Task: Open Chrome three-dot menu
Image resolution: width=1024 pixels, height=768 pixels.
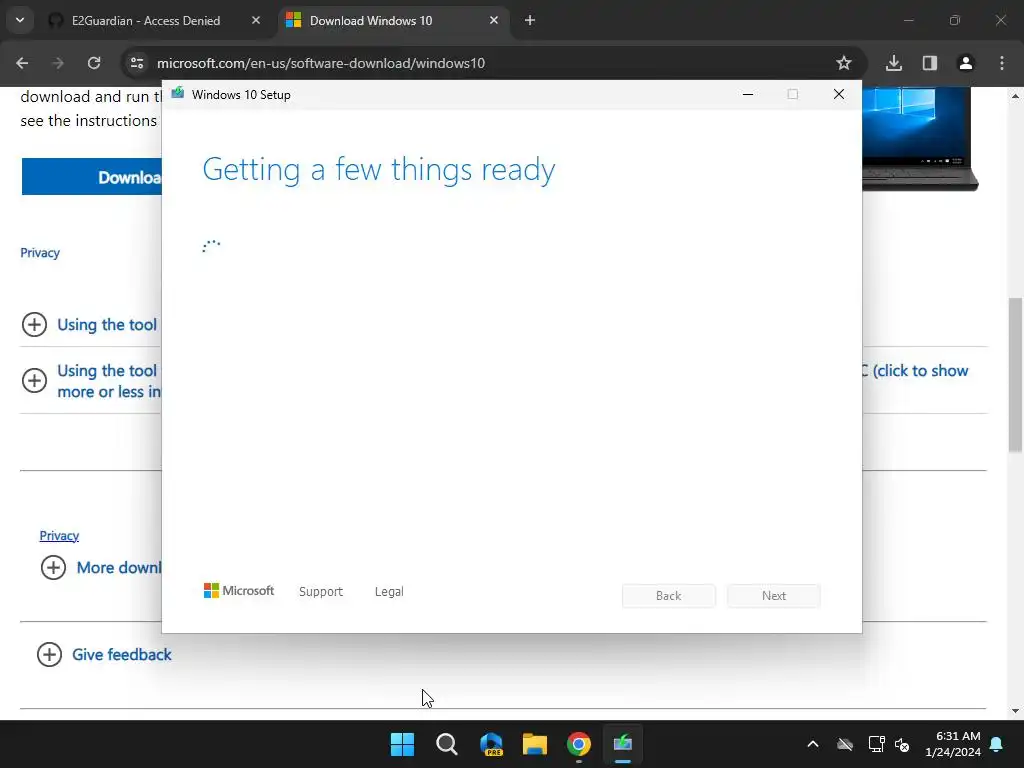Action: pyautogui.click(x=1002, y=63)
